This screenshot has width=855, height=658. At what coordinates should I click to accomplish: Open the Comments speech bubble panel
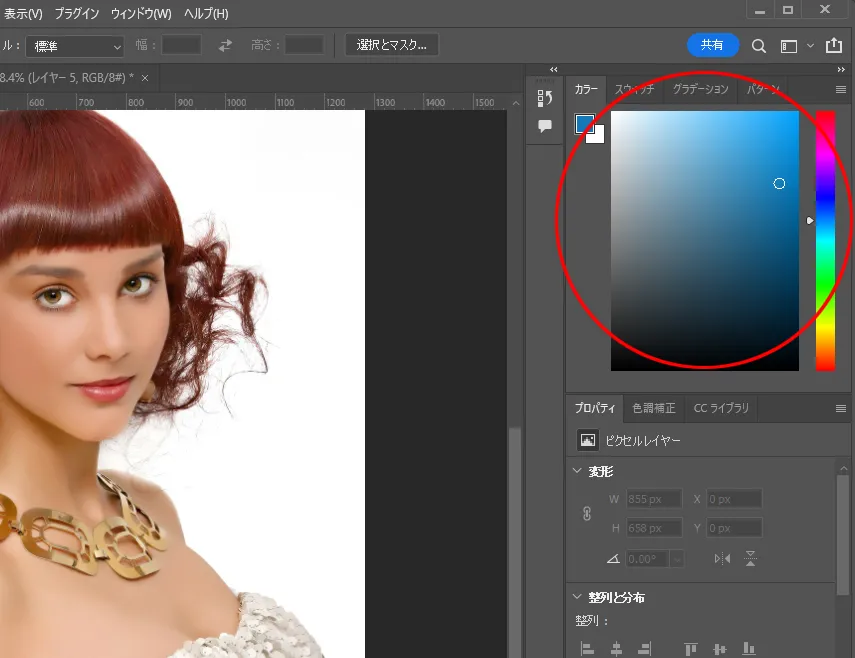click(545, 126)
